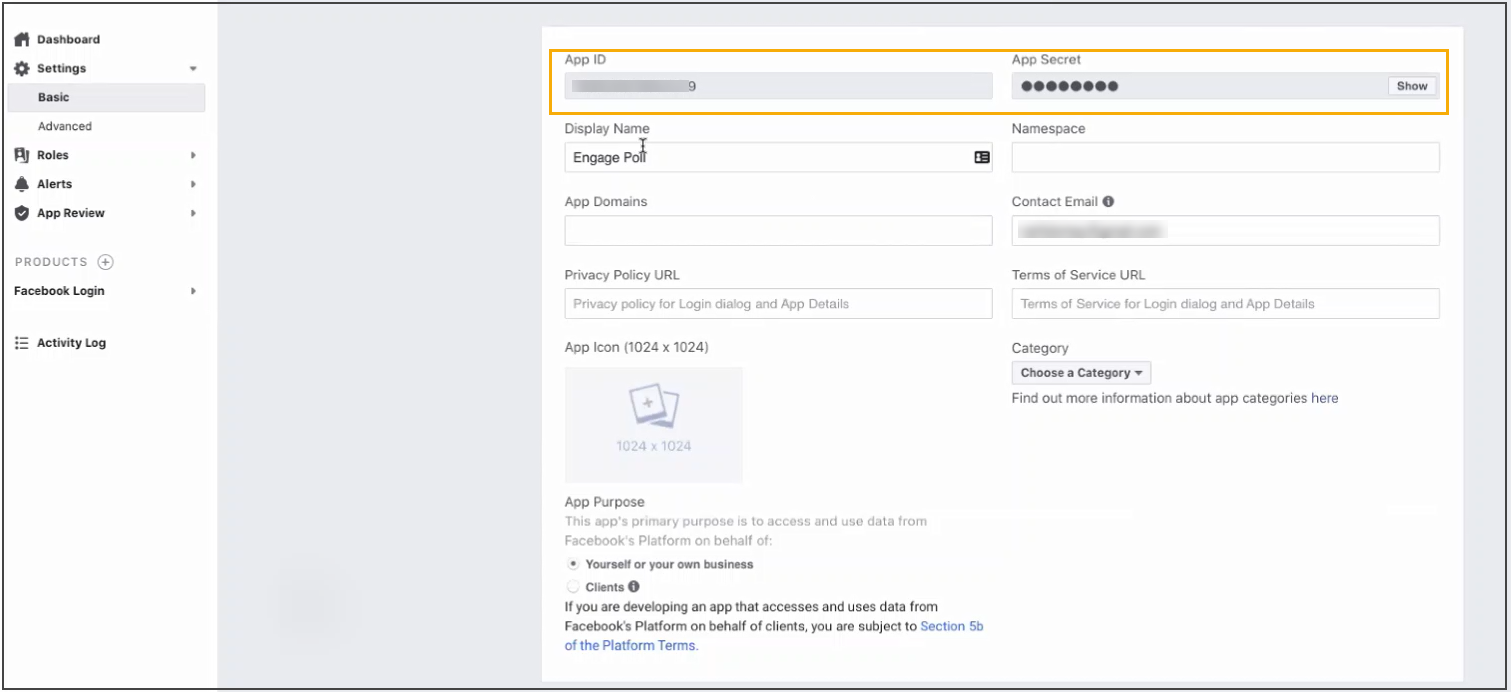
Task: Show the App Secret
Action: [1412, 86]
